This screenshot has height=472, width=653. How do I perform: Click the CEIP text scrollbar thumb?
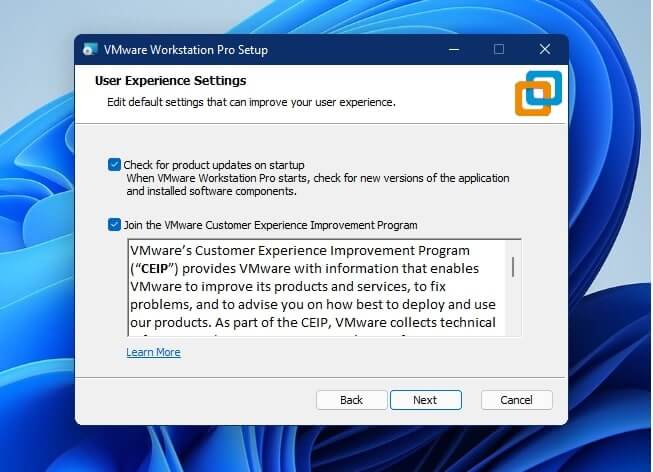(x=513, y=267)
